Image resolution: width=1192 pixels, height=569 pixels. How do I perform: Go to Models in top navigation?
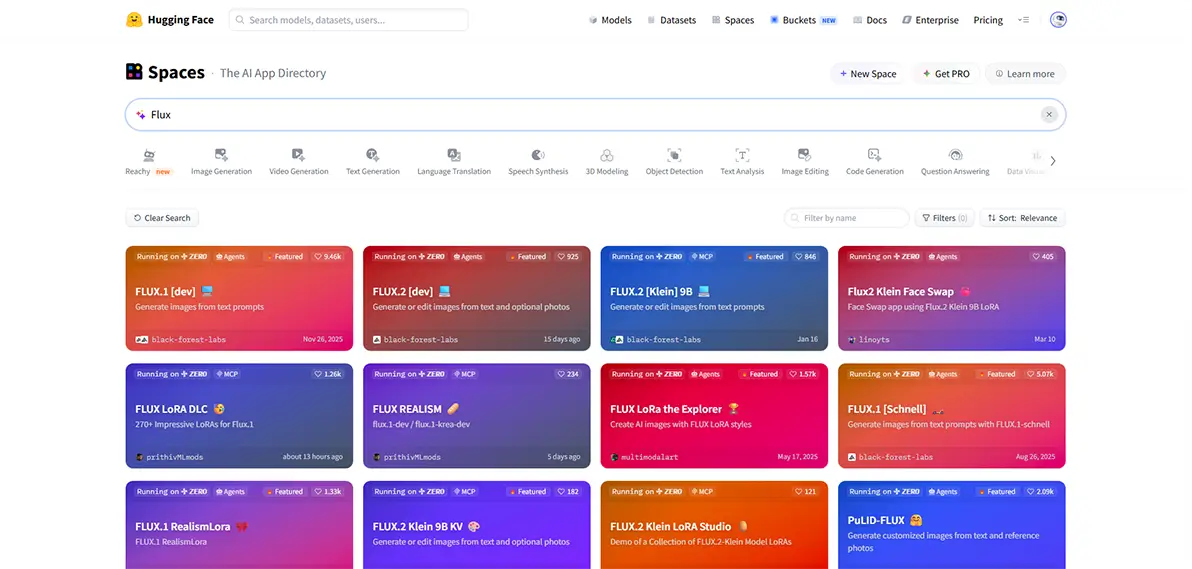[610, 21]
